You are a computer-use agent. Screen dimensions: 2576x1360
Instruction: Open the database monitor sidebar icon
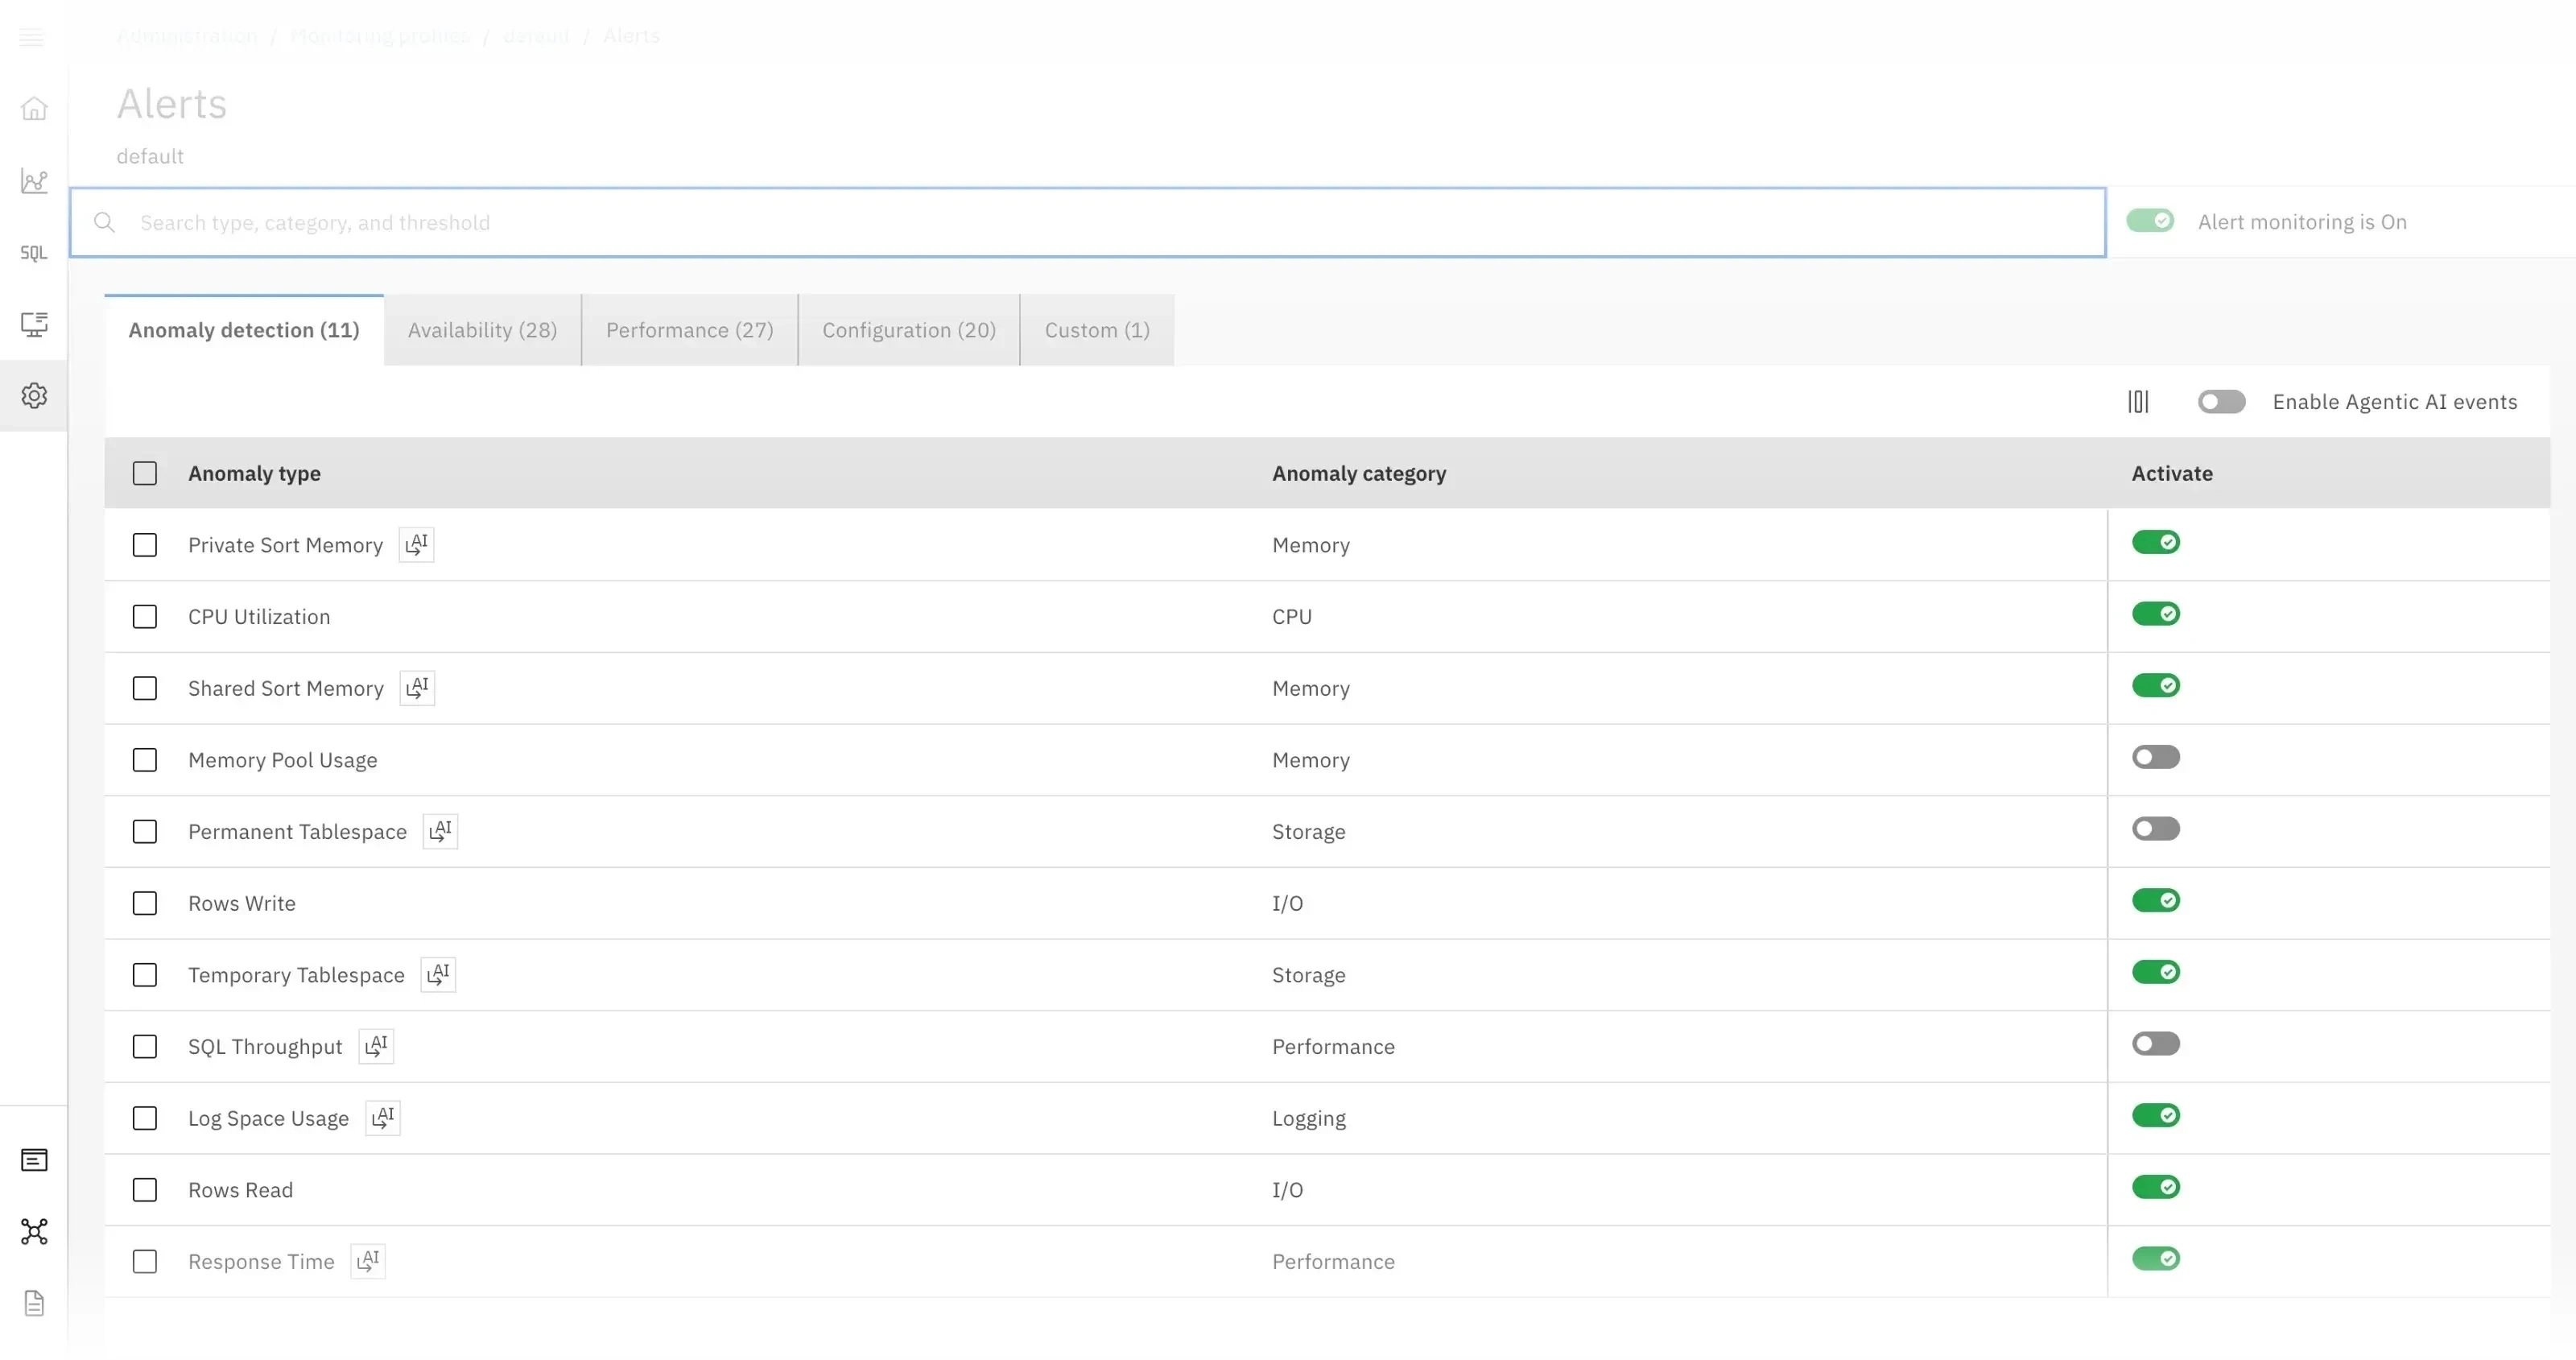pos(34,324)
